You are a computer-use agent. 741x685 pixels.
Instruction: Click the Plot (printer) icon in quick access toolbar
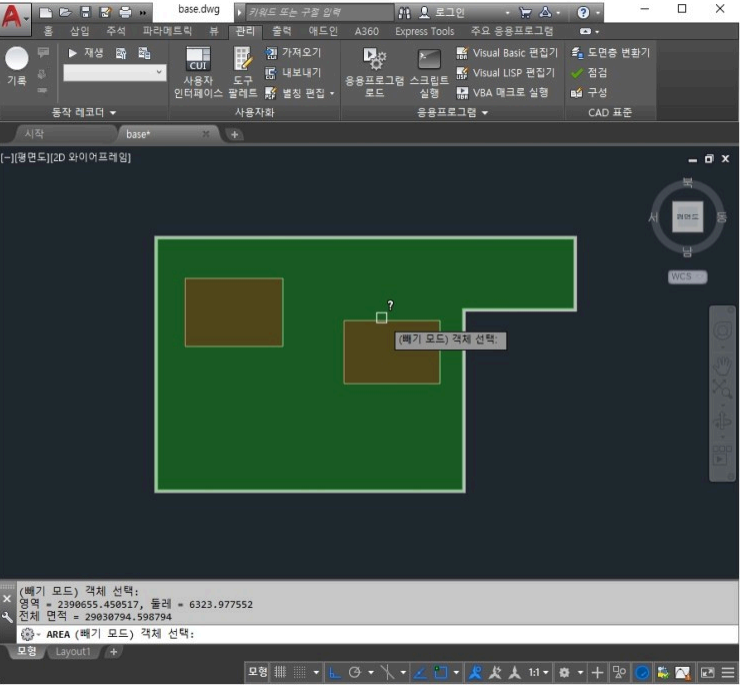pyautogui.click(x=125, y=12)
